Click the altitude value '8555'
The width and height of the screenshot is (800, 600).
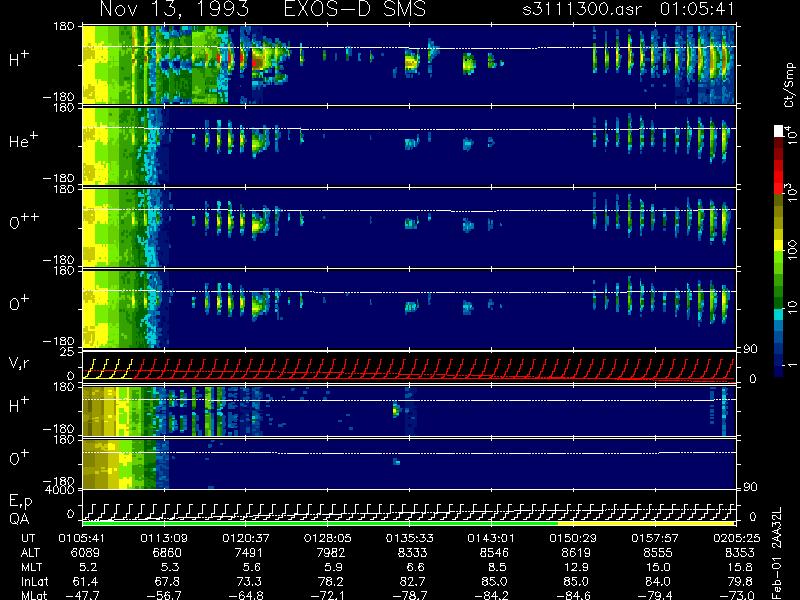658,553
